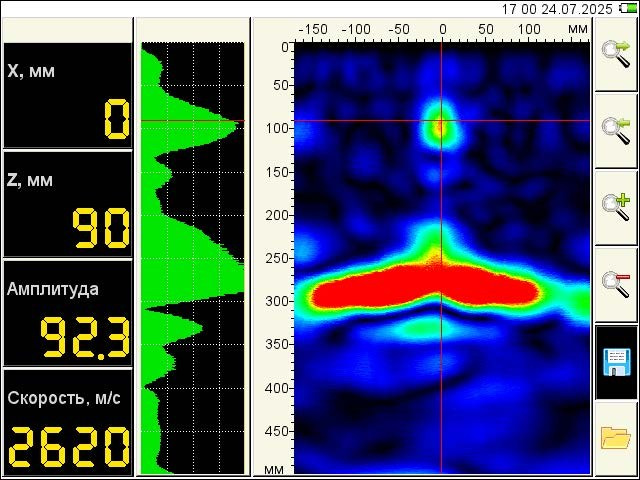Click the 100 mark on horizontal axis
The width and height of the screenshot is (640, 480).
(529, 29)
